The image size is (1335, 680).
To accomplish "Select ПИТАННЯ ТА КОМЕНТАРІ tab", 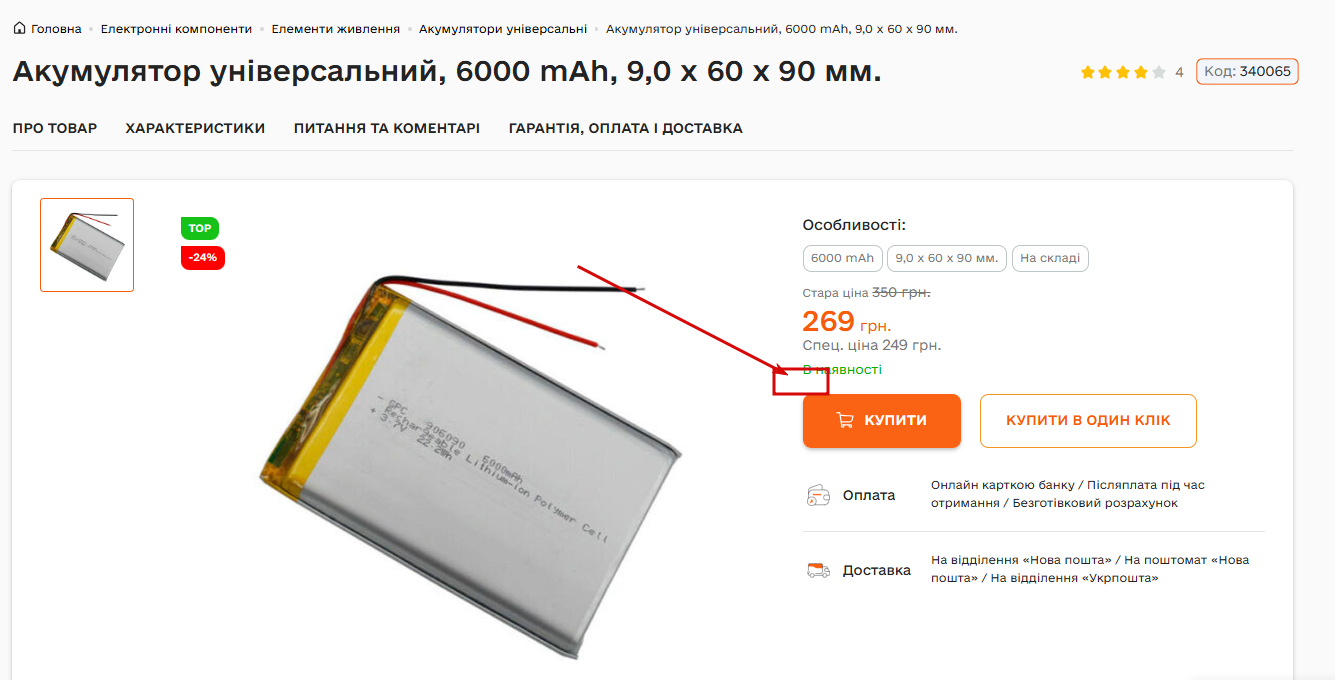I will coord(387,128).
